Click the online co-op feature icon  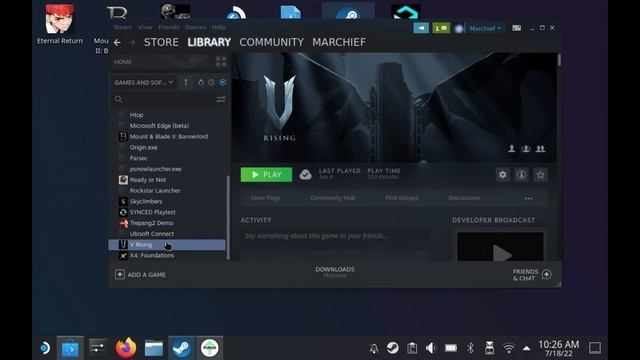pyautogui.click(x=526, y=149)
